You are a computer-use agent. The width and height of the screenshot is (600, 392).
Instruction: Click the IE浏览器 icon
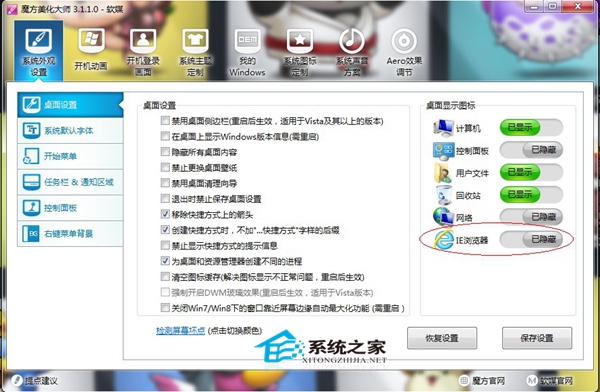(444, 240)
